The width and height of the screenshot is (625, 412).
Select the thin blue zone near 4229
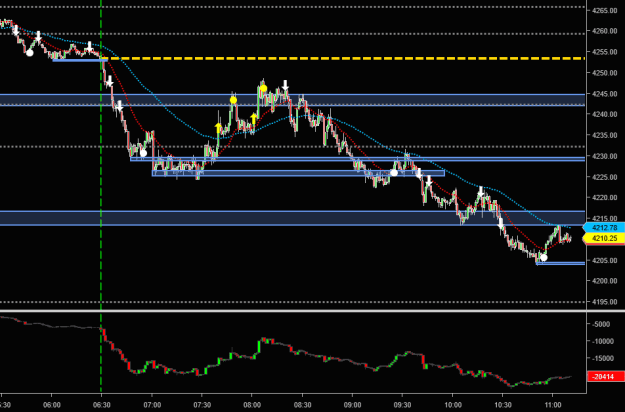coord(358,159)
